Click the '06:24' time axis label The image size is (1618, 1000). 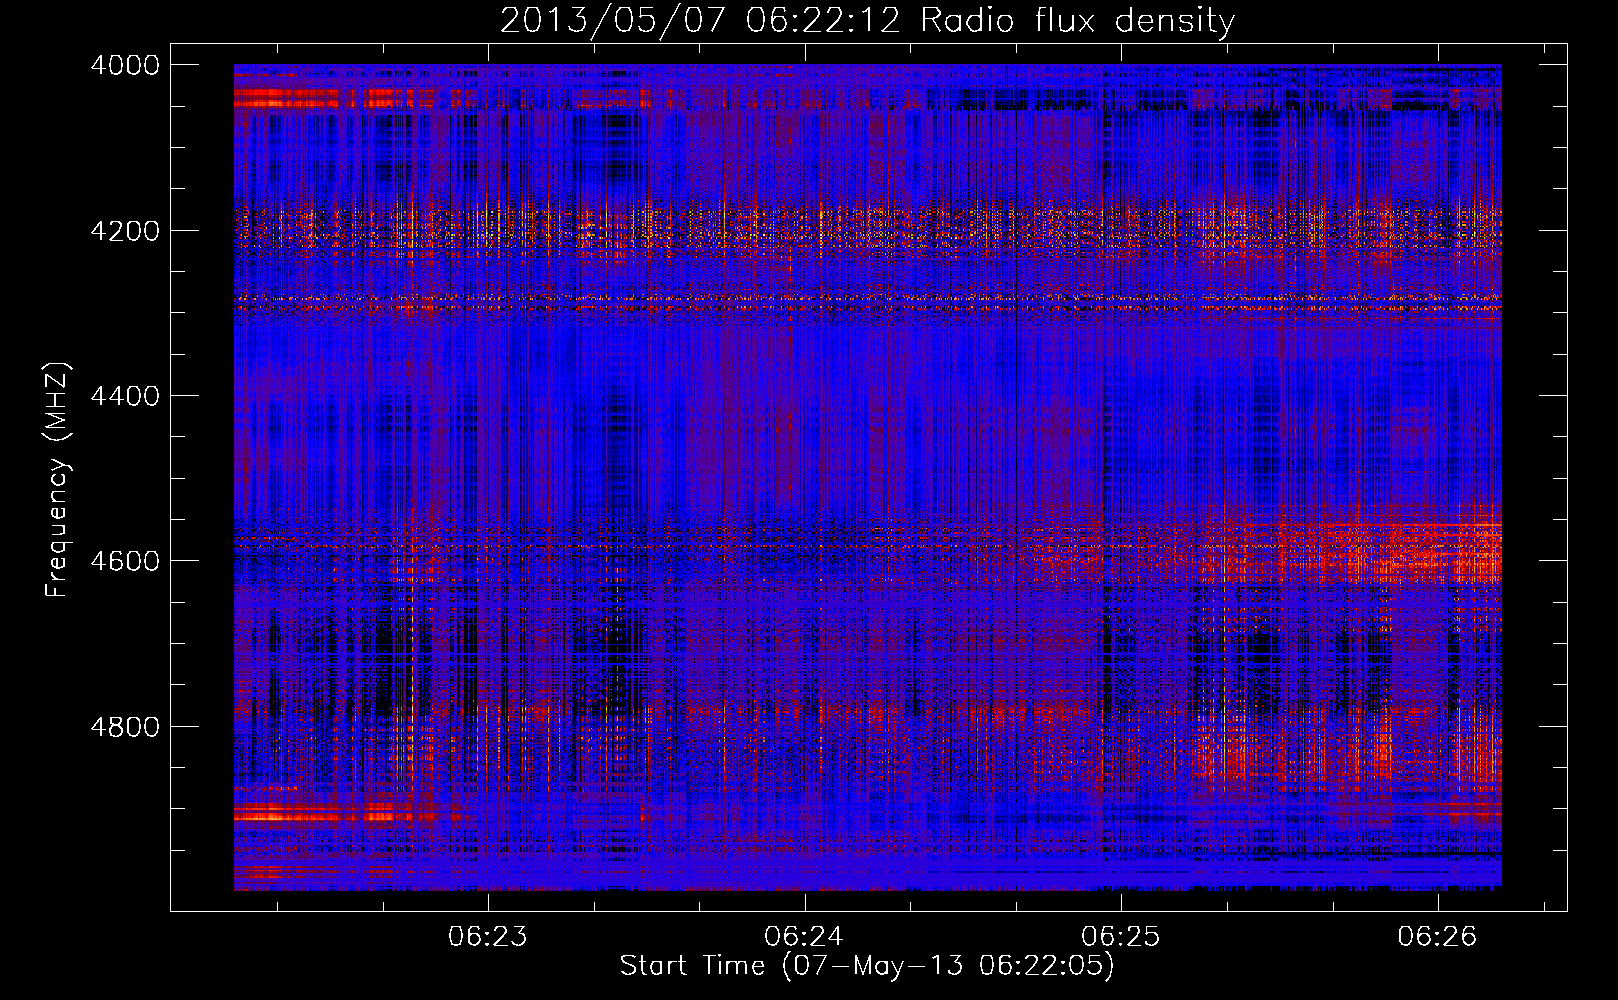[x=804, y=937]
